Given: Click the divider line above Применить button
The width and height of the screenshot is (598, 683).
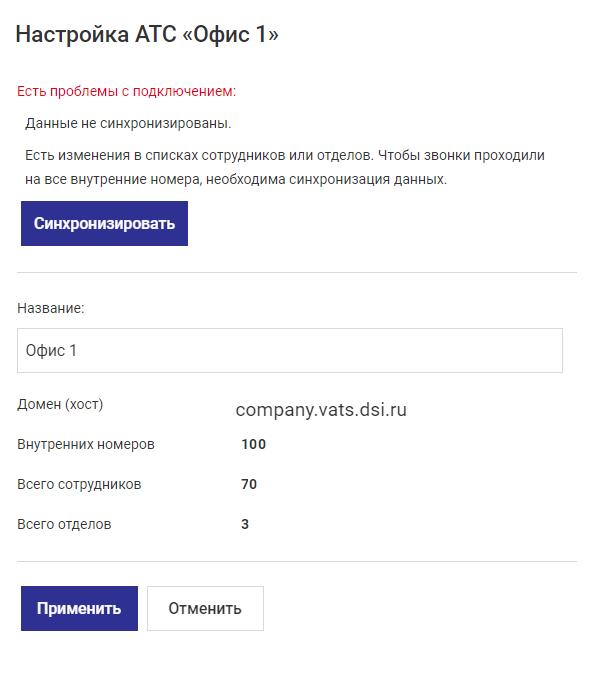Looking at the screenshot, I should 297,561.
